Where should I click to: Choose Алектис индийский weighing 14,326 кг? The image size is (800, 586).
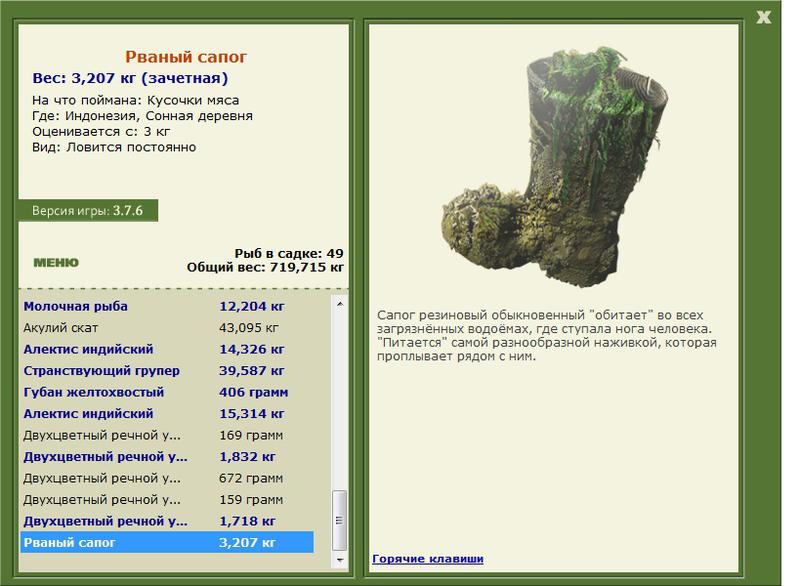pos(88,349)
